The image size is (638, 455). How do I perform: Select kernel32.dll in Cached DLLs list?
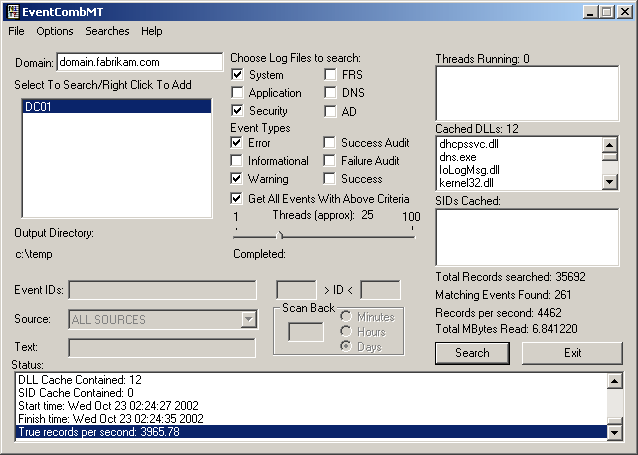click(467, 183)
